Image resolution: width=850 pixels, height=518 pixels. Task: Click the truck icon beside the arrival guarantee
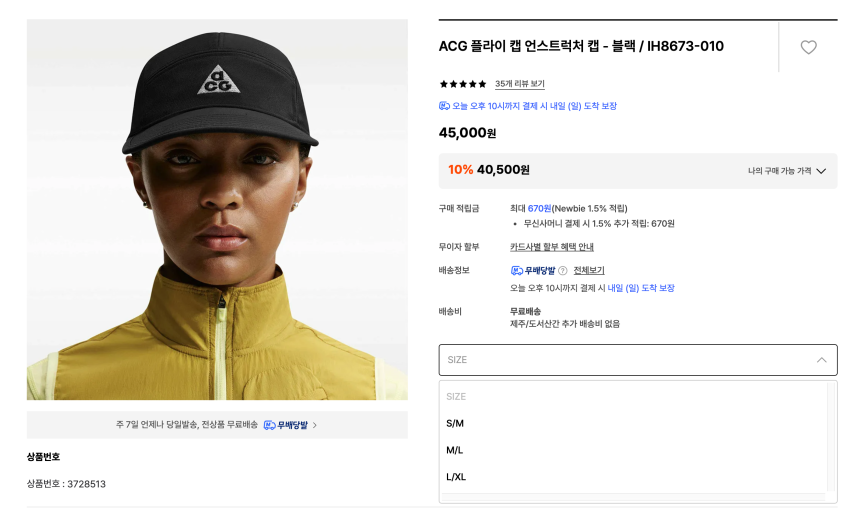[x=444, y=106]
